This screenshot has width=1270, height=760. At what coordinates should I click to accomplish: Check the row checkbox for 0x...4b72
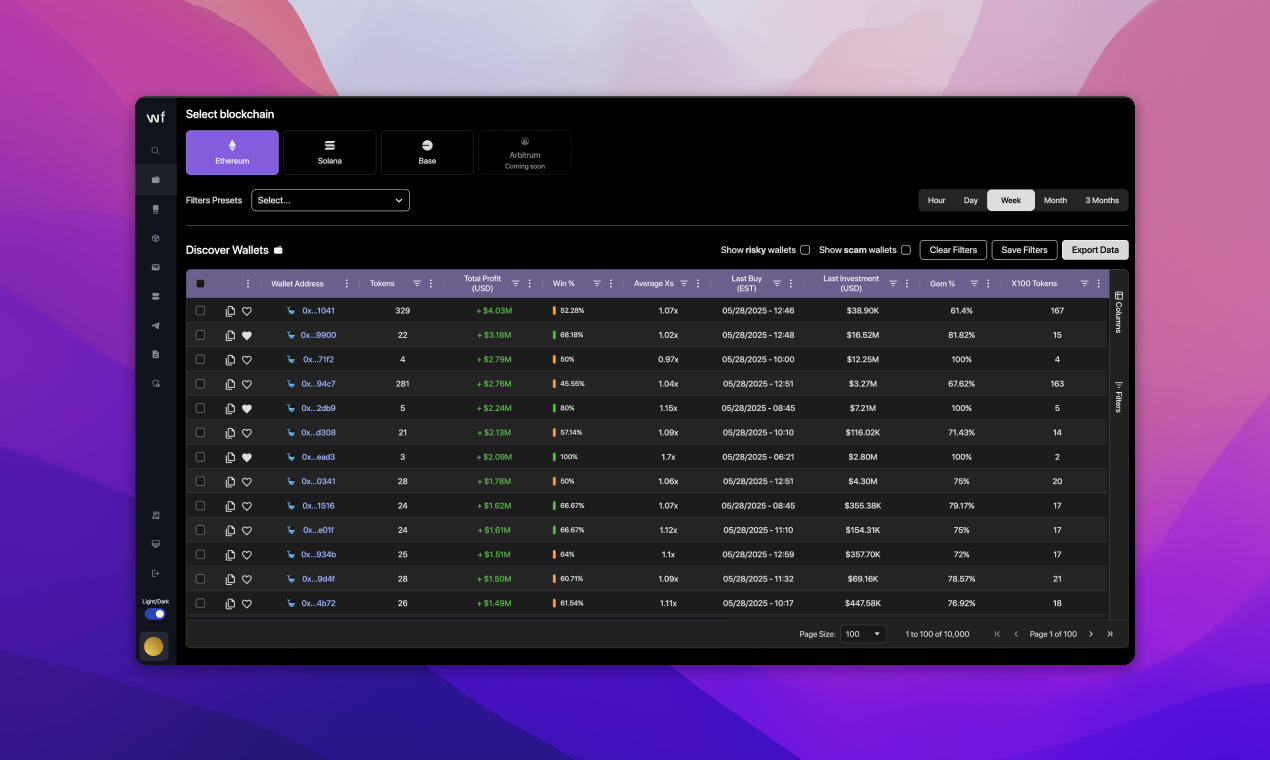click(200, 603)
